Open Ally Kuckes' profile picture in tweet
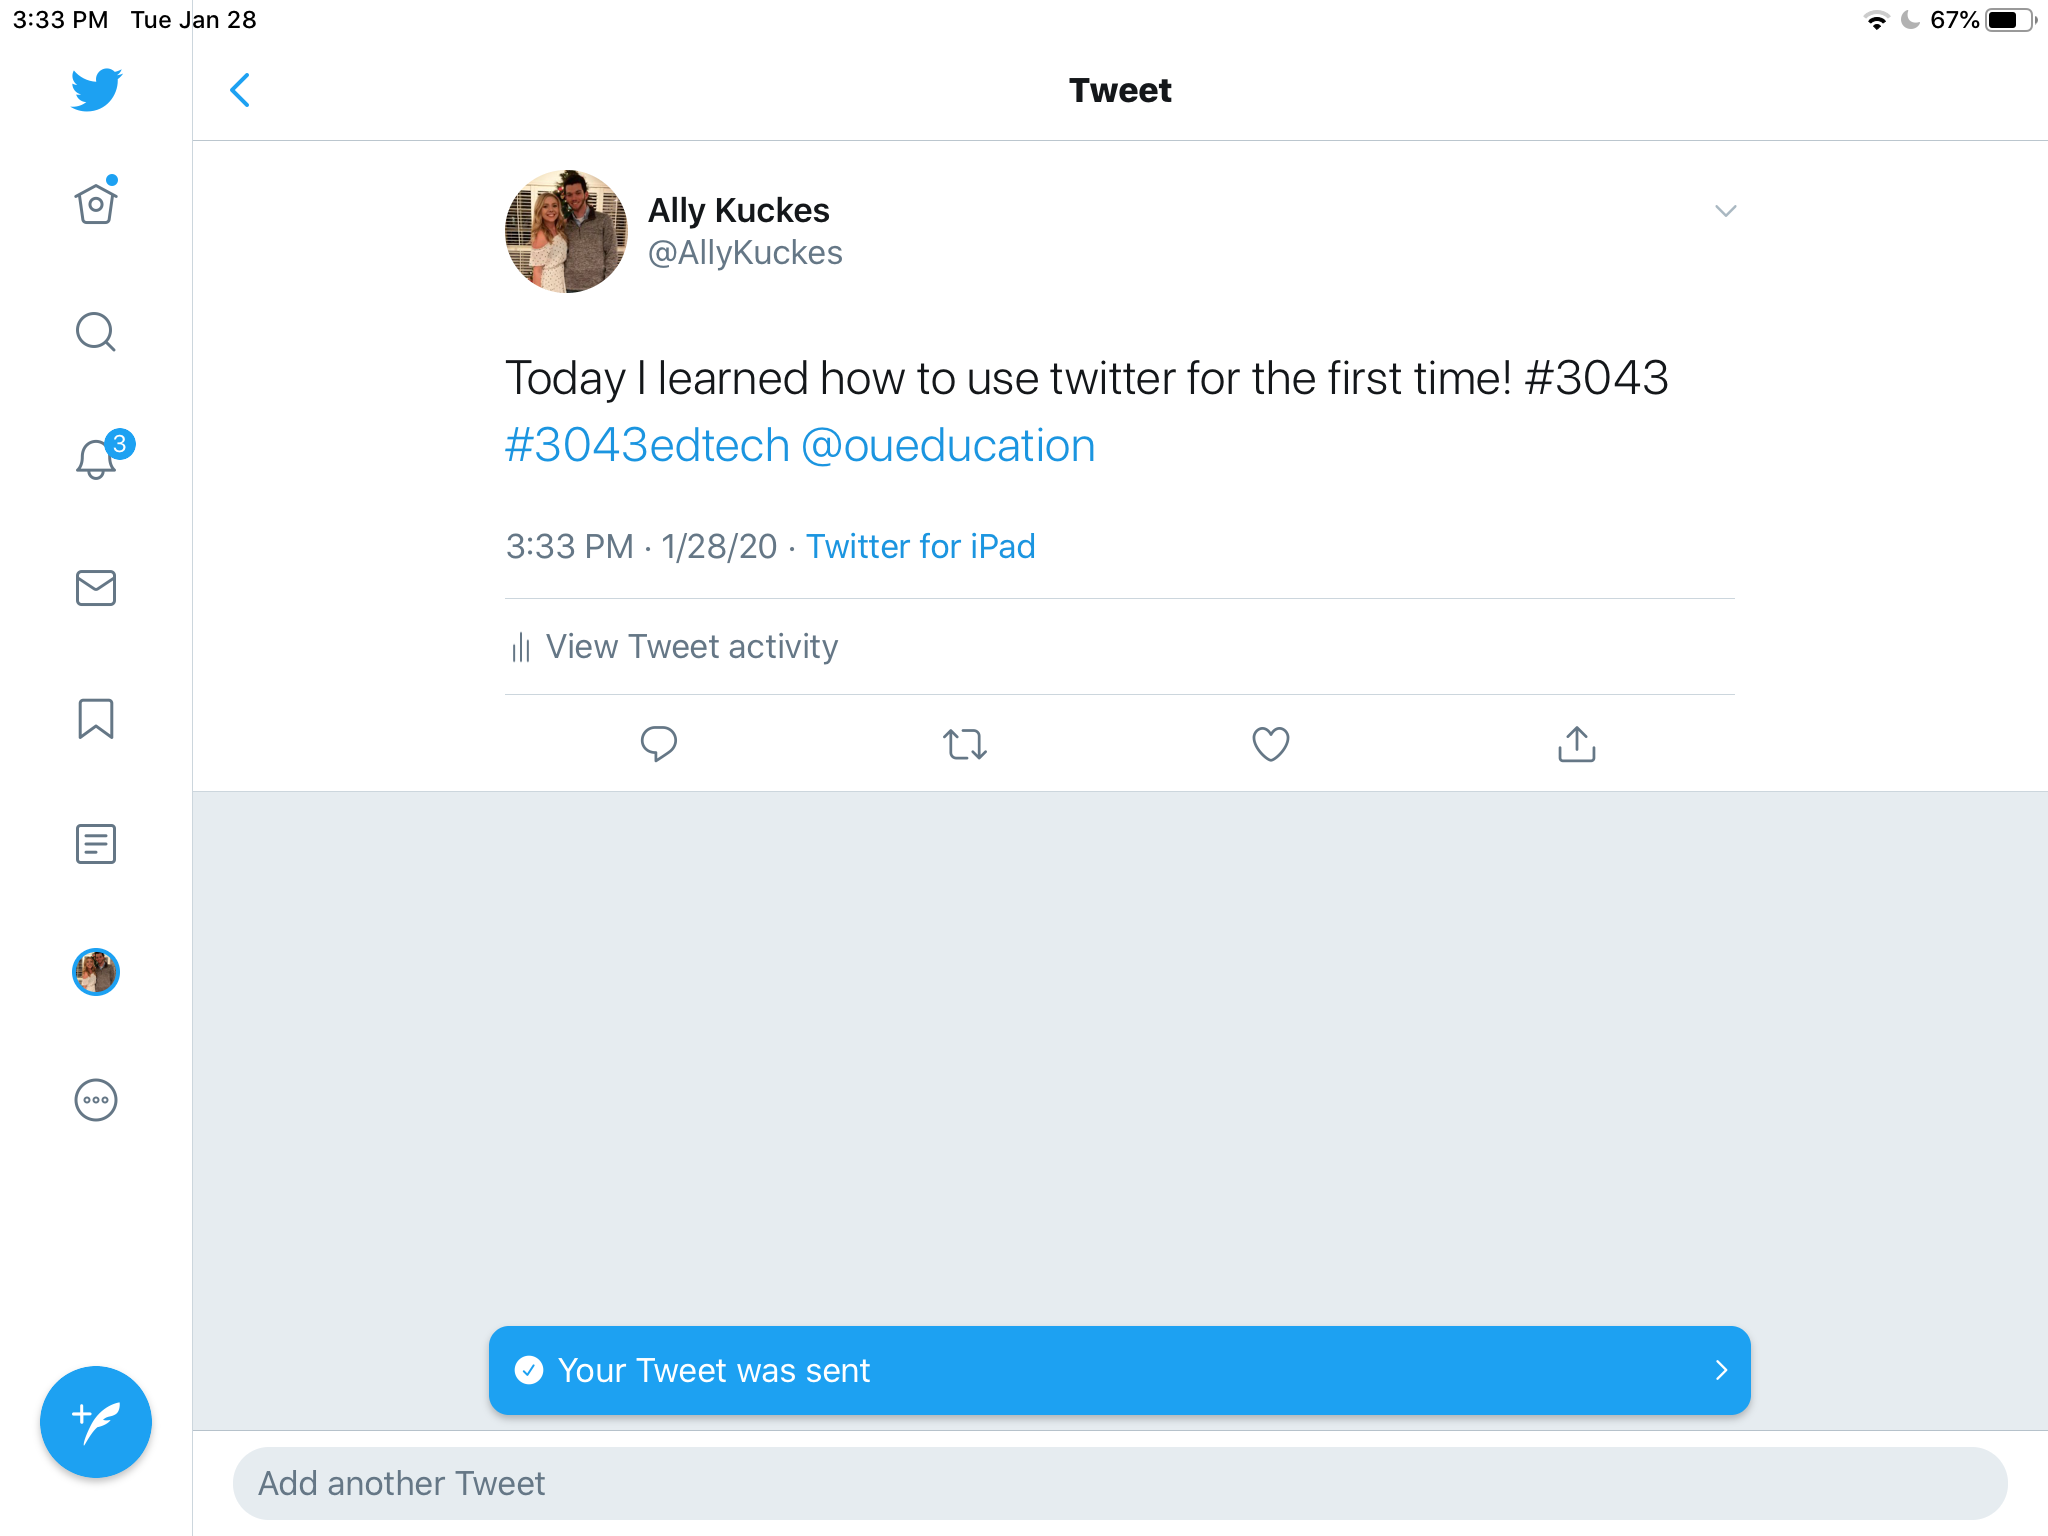This screenshot has width=2048, height=1536. (566, 231)
